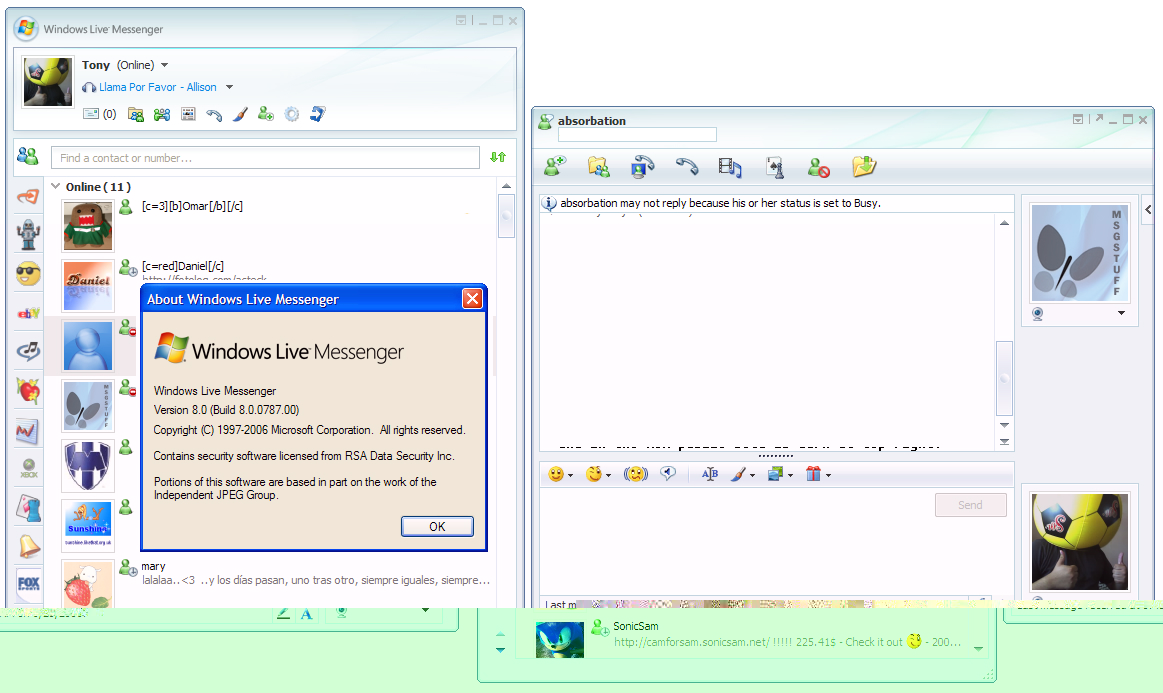Open the robot tab in the left sidebar

click(x=28, y=234)
